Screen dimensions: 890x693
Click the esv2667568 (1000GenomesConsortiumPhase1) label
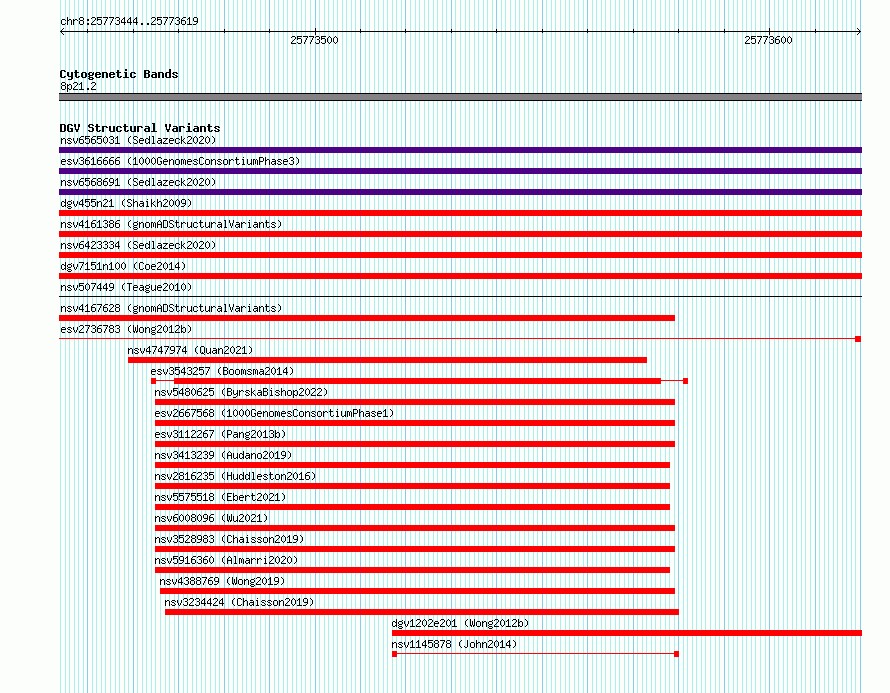pyautogui.click(x=274, y=413)
